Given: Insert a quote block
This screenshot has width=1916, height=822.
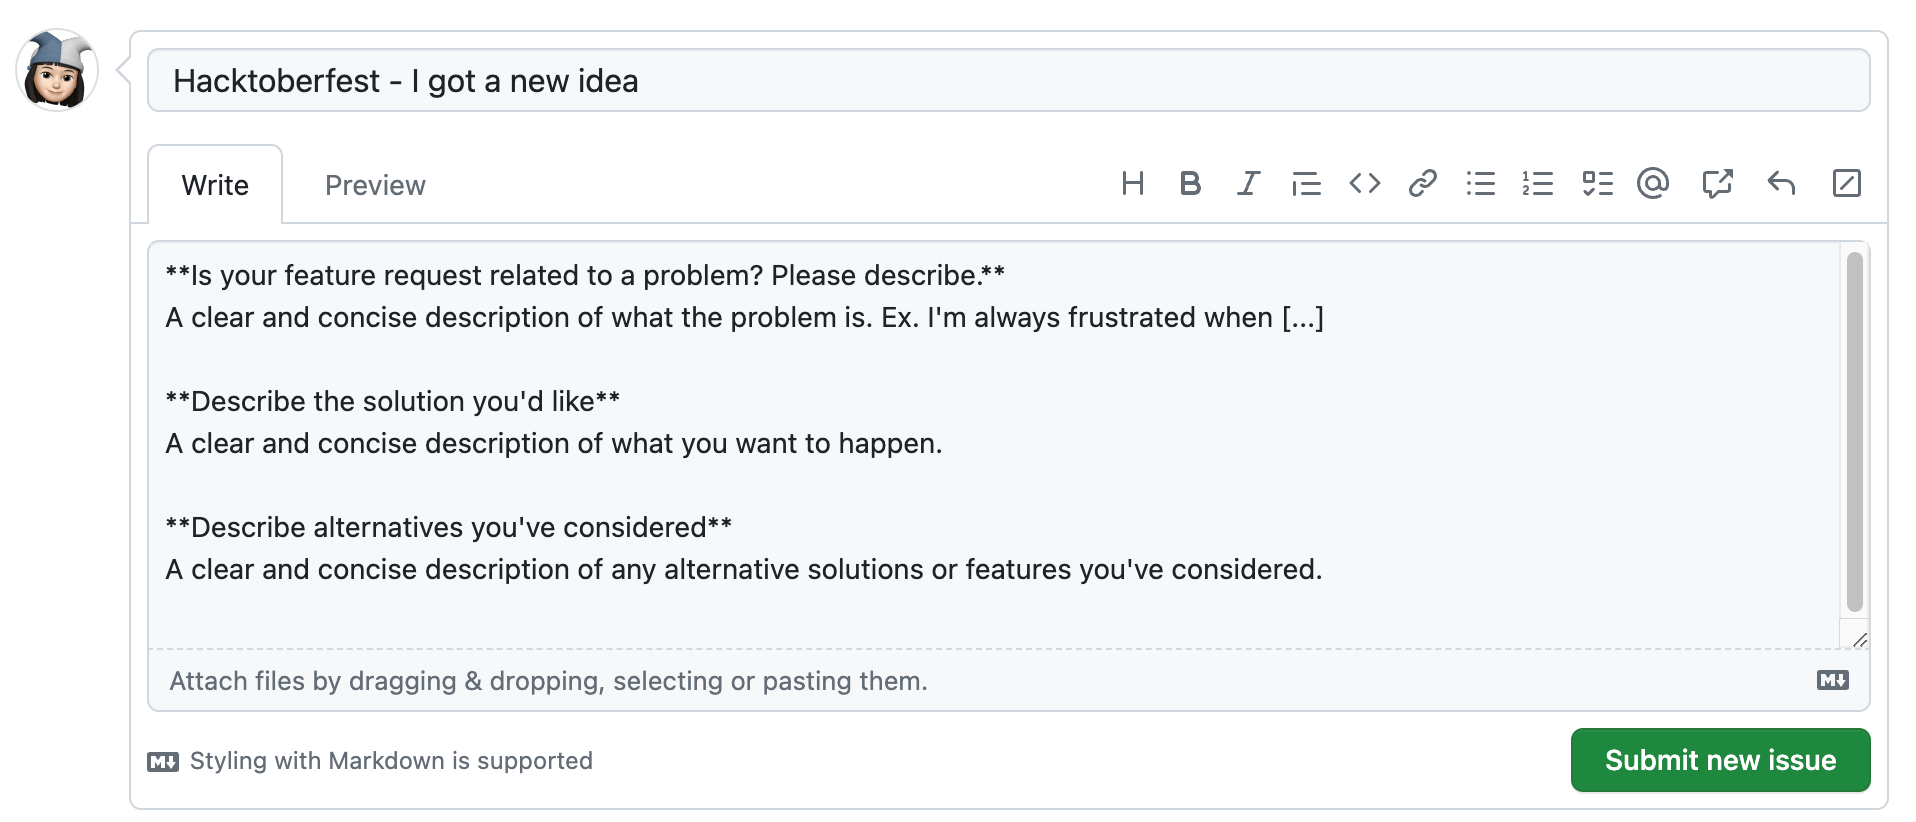Looking at the screenshot, I should click(1306, 184).
